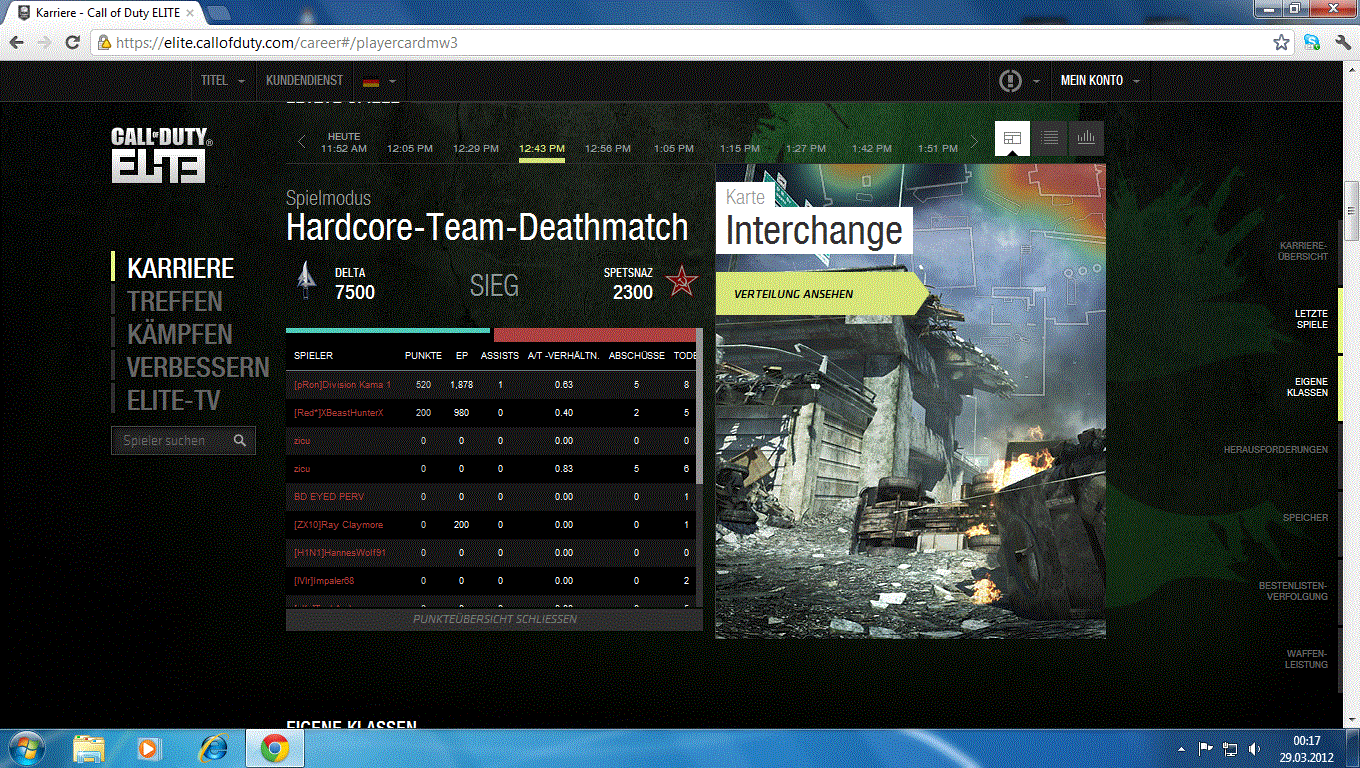The height and width of the screenshot is (768, 1360).
Task: Select ELITE-TV in the left menu
Action: tap(174, 401)
